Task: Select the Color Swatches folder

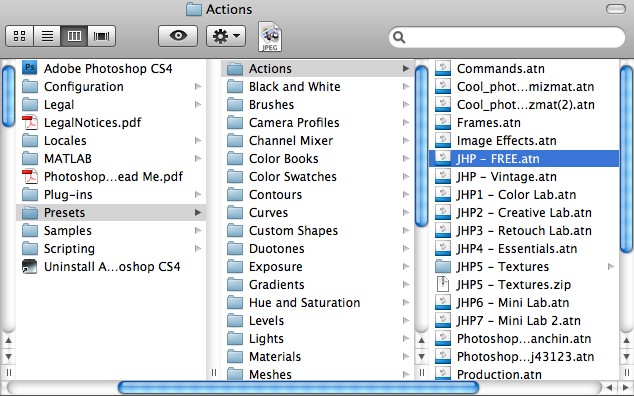Action: tap(317, 176)
